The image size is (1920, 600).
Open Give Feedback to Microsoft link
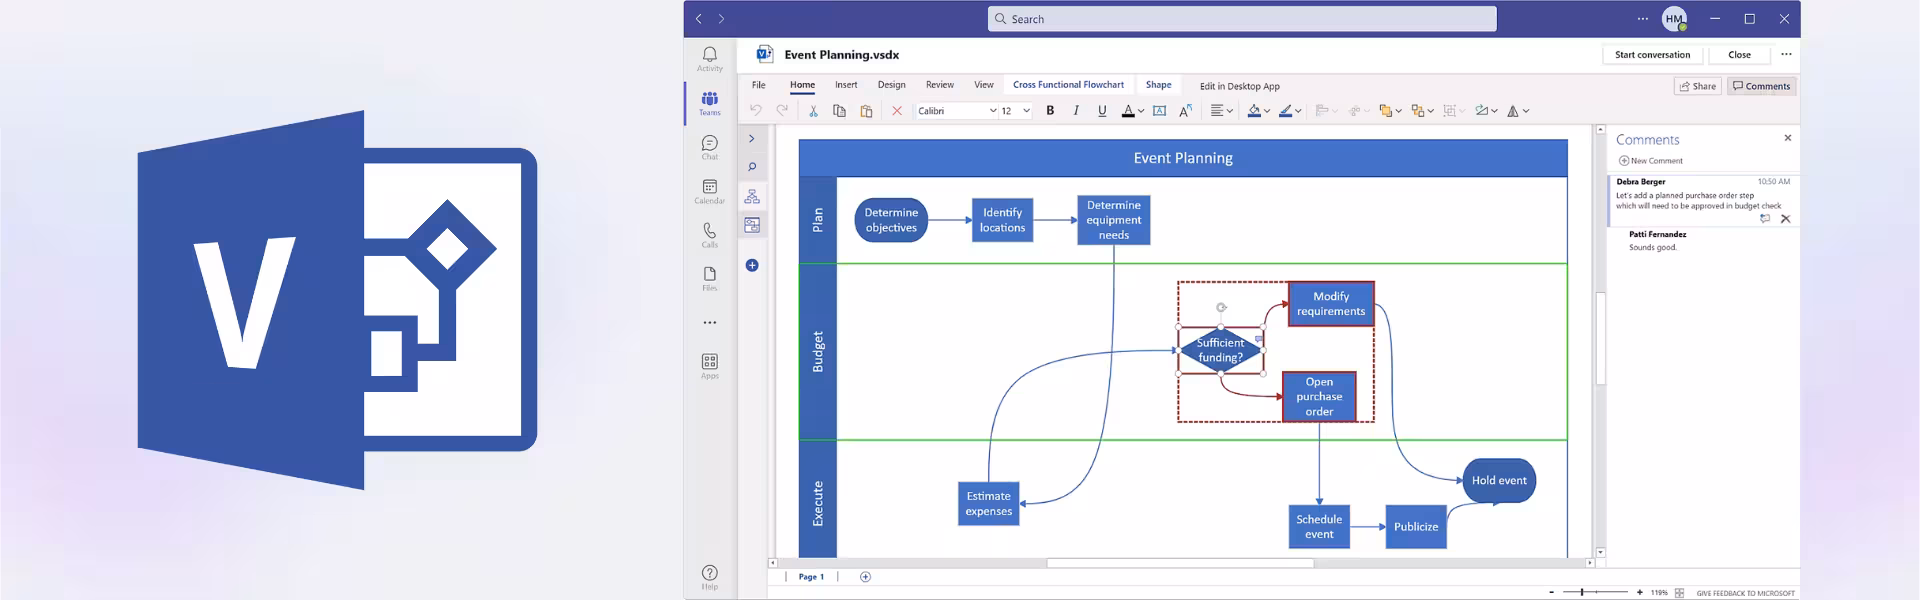(x=1746, y=593)
